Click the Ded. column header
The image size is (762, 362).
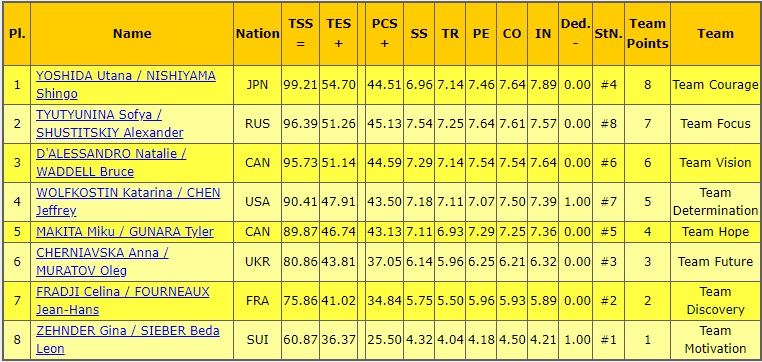(x=575, y=34)
